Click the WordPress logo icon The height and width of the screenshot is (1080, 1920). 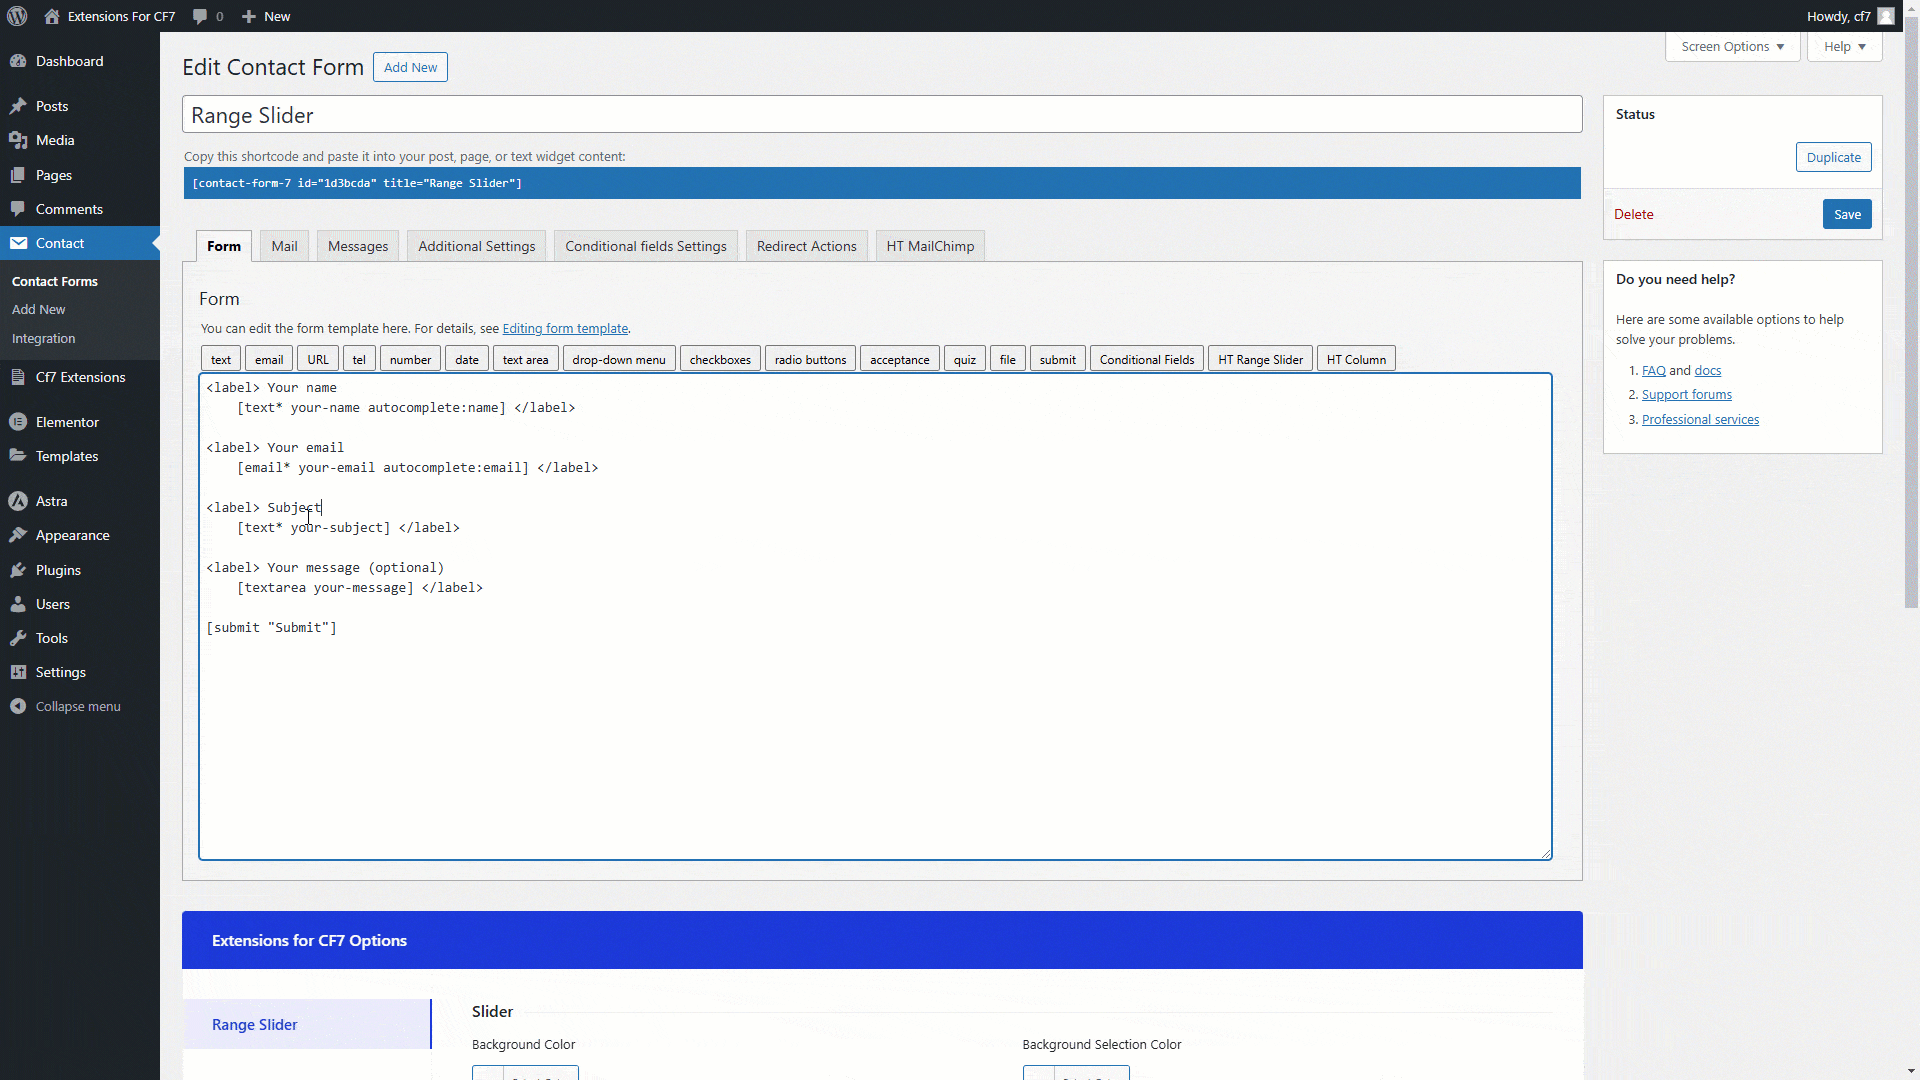(x=17, y=16)
